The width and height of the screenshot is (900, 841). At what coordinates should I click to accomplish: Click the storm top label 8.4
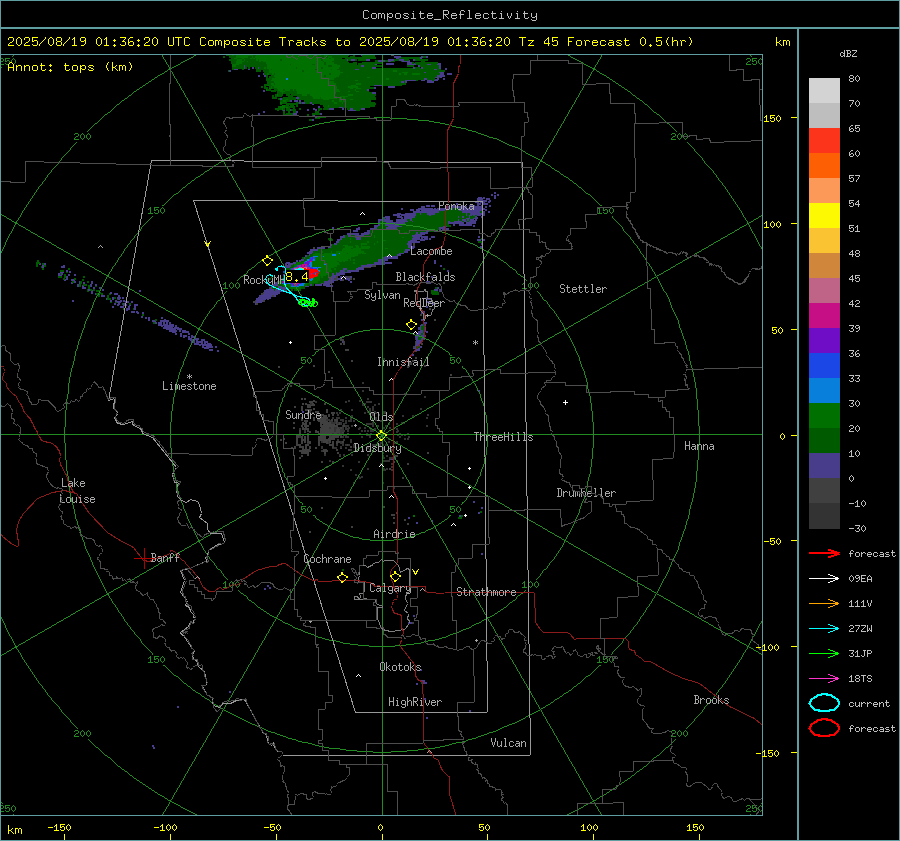[297, 277]
